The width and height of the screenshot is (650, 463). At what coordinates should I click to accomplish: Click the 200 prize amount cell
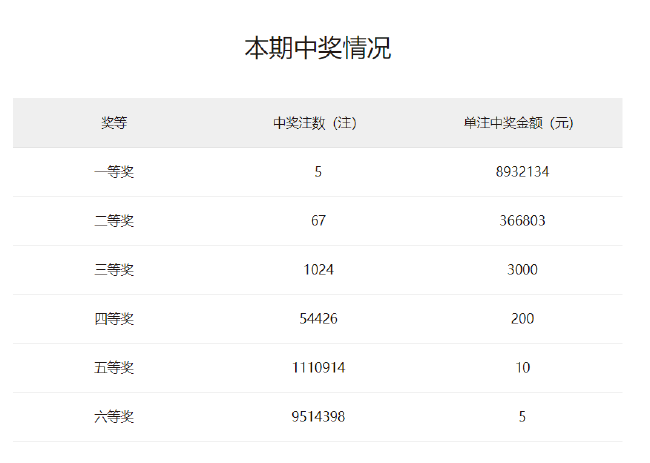(x=522, y=319)
